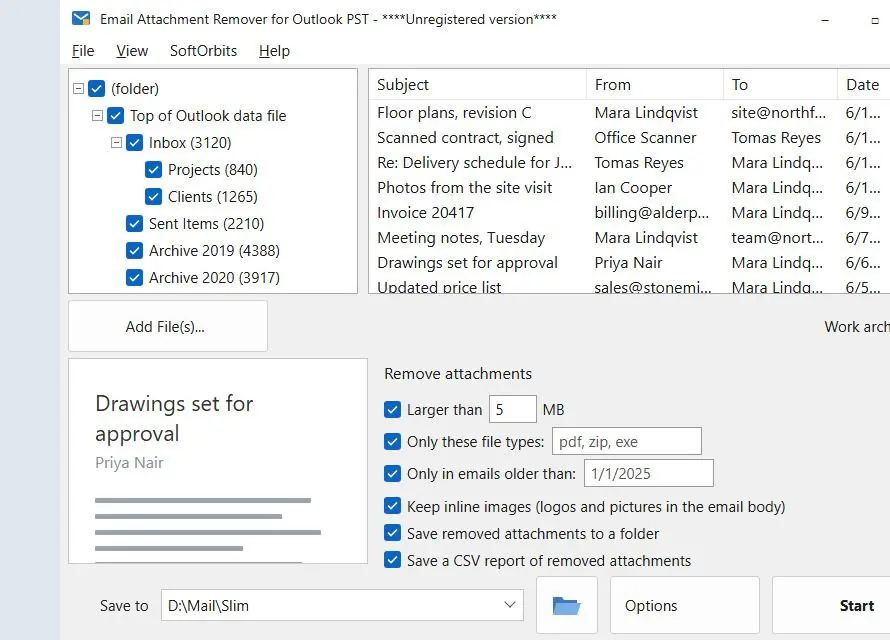Select Drawings set for approval email row

[629, 262]
